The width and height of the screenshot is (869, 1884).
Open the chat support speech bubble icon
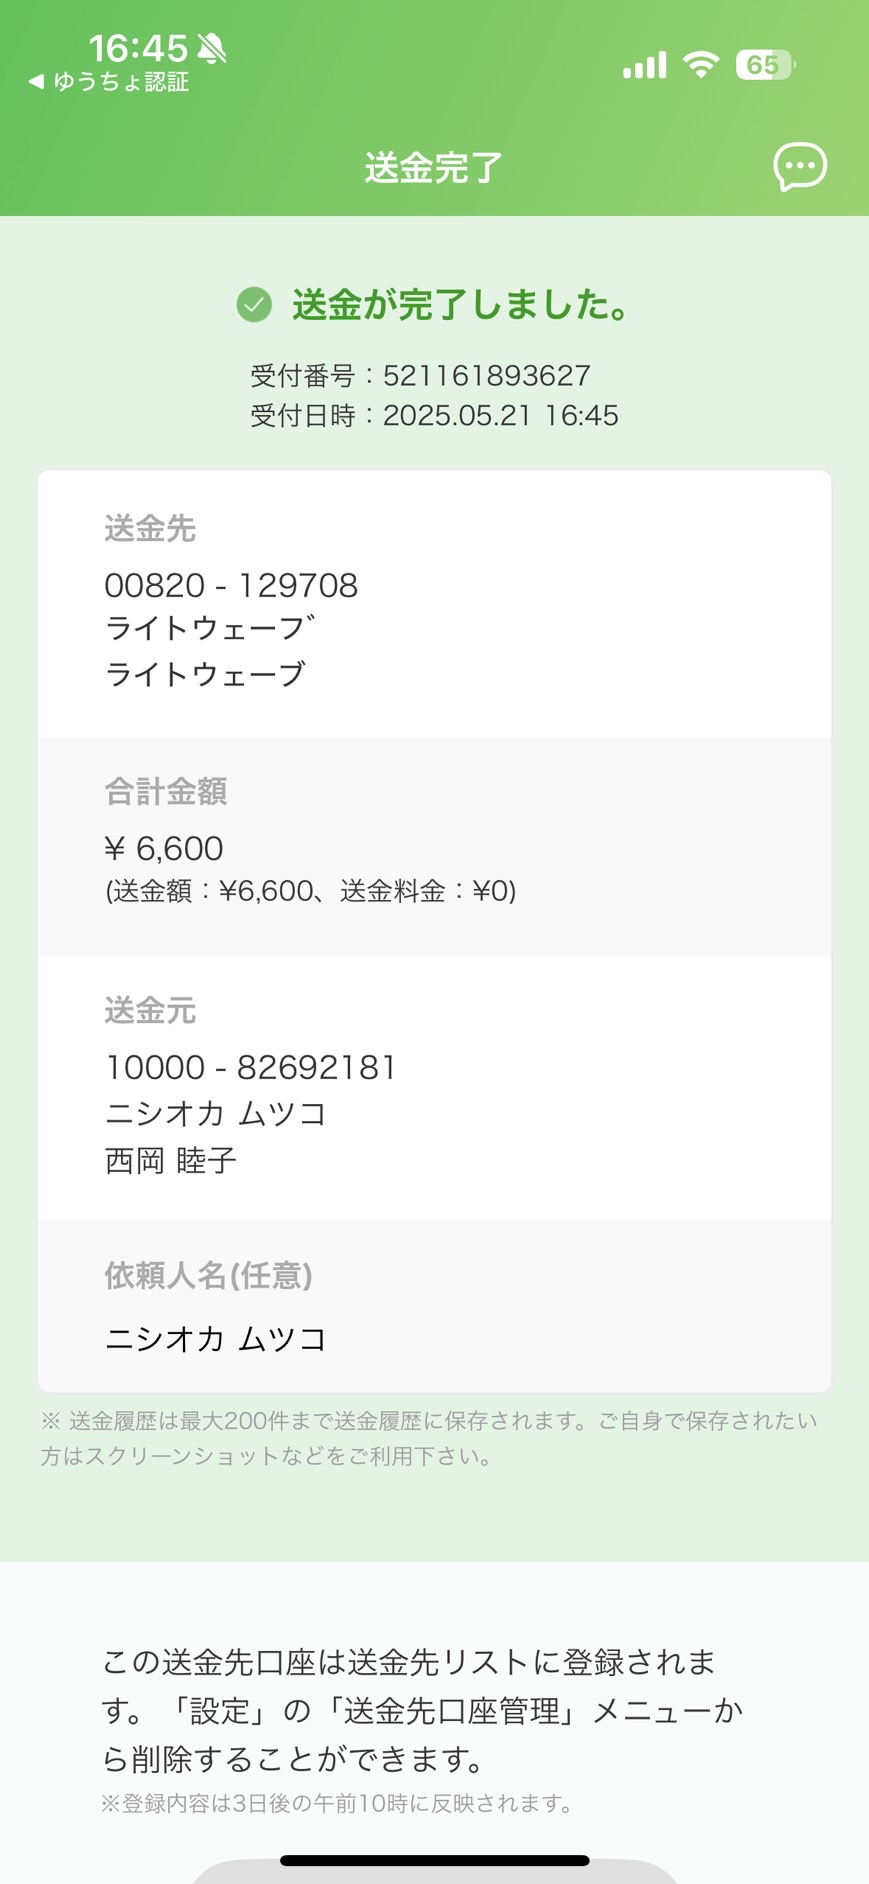pos(800,167)
